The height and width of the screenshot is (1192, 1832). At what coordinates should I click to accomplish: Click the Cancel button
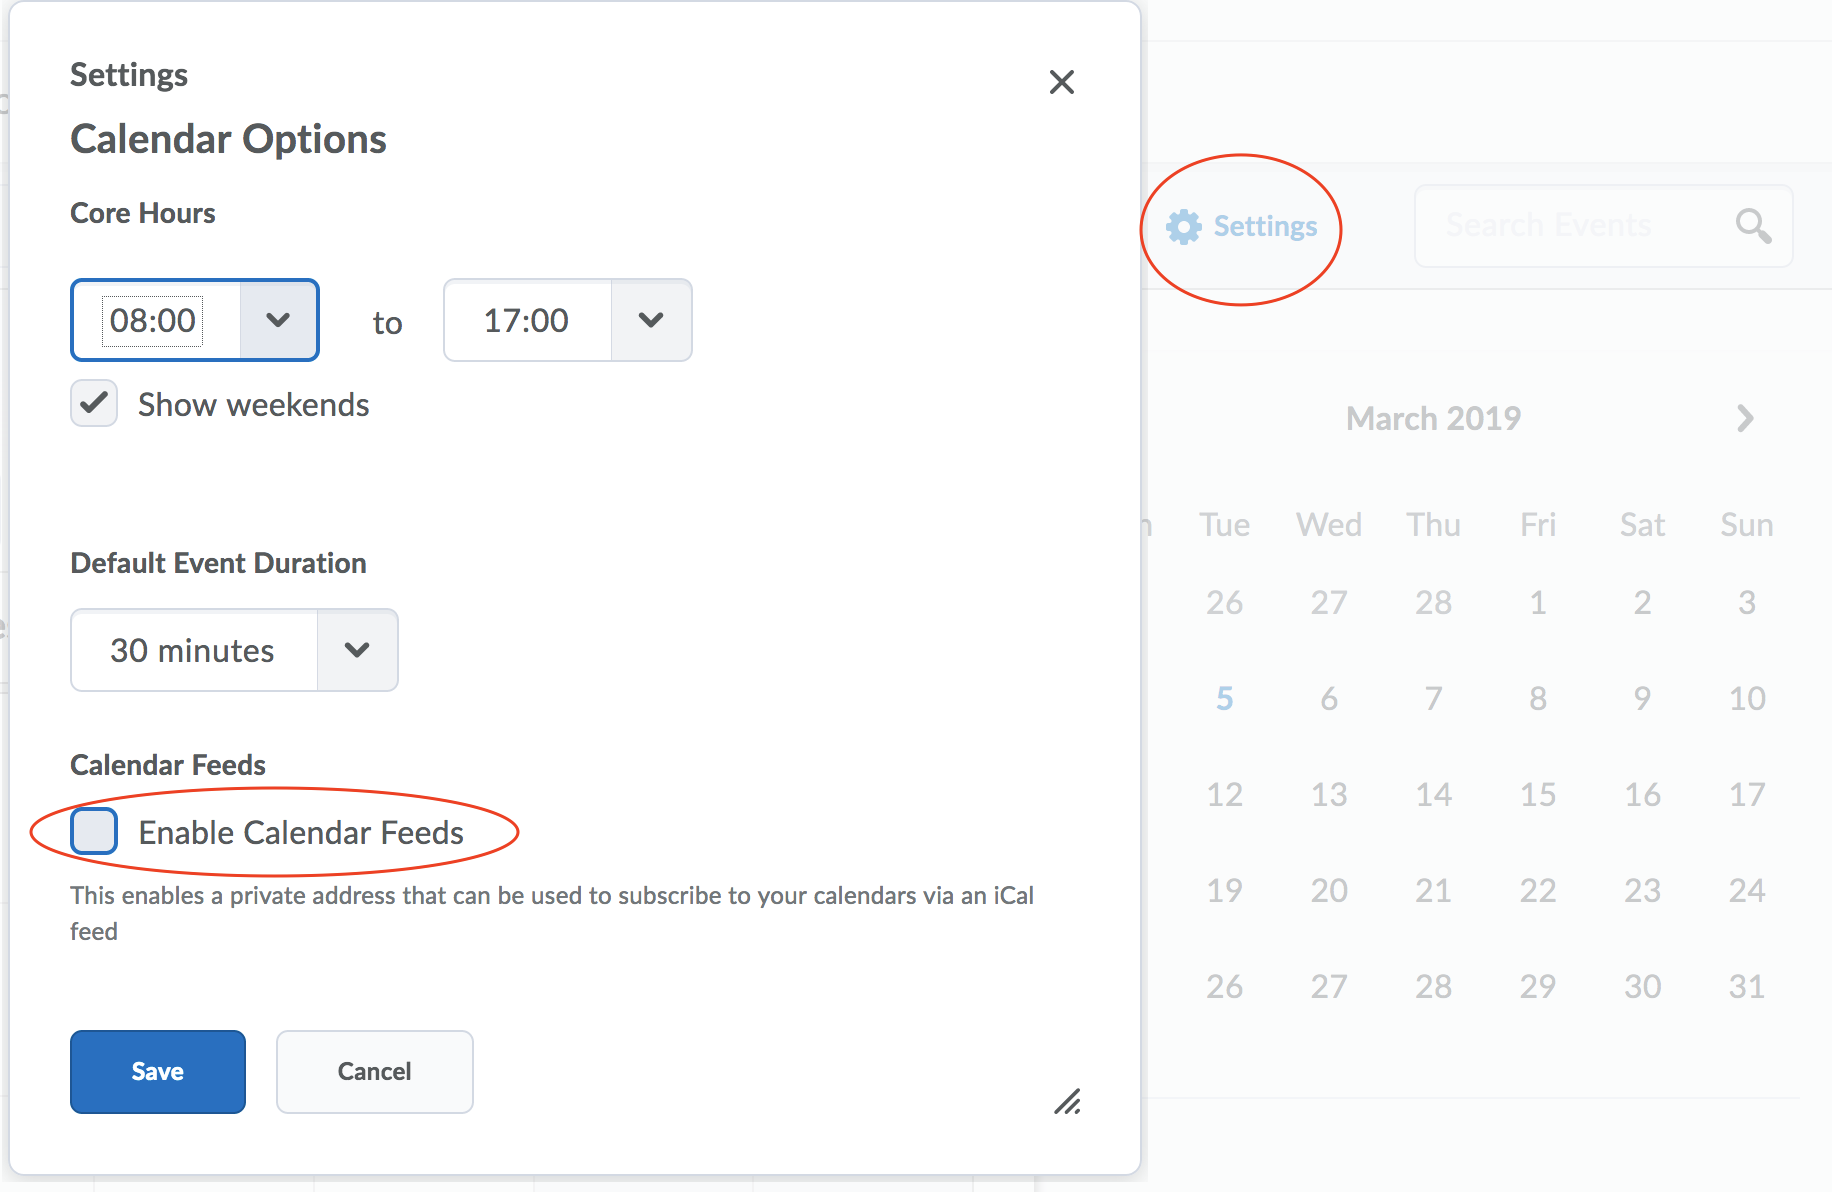(374, 1072)
